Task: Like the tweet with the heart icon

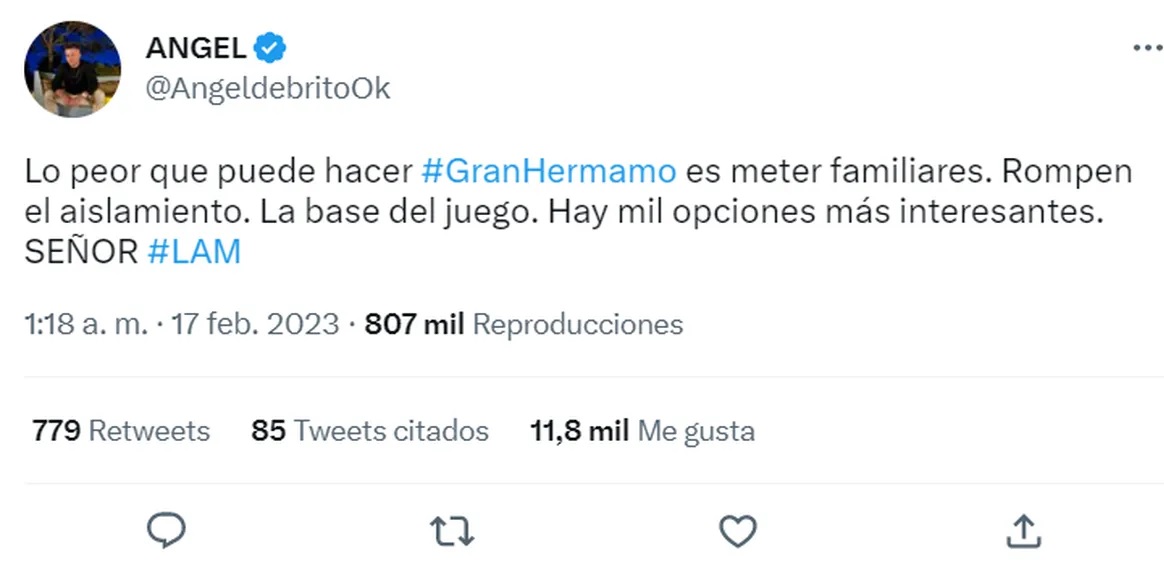Action: (x=738, y=531)
